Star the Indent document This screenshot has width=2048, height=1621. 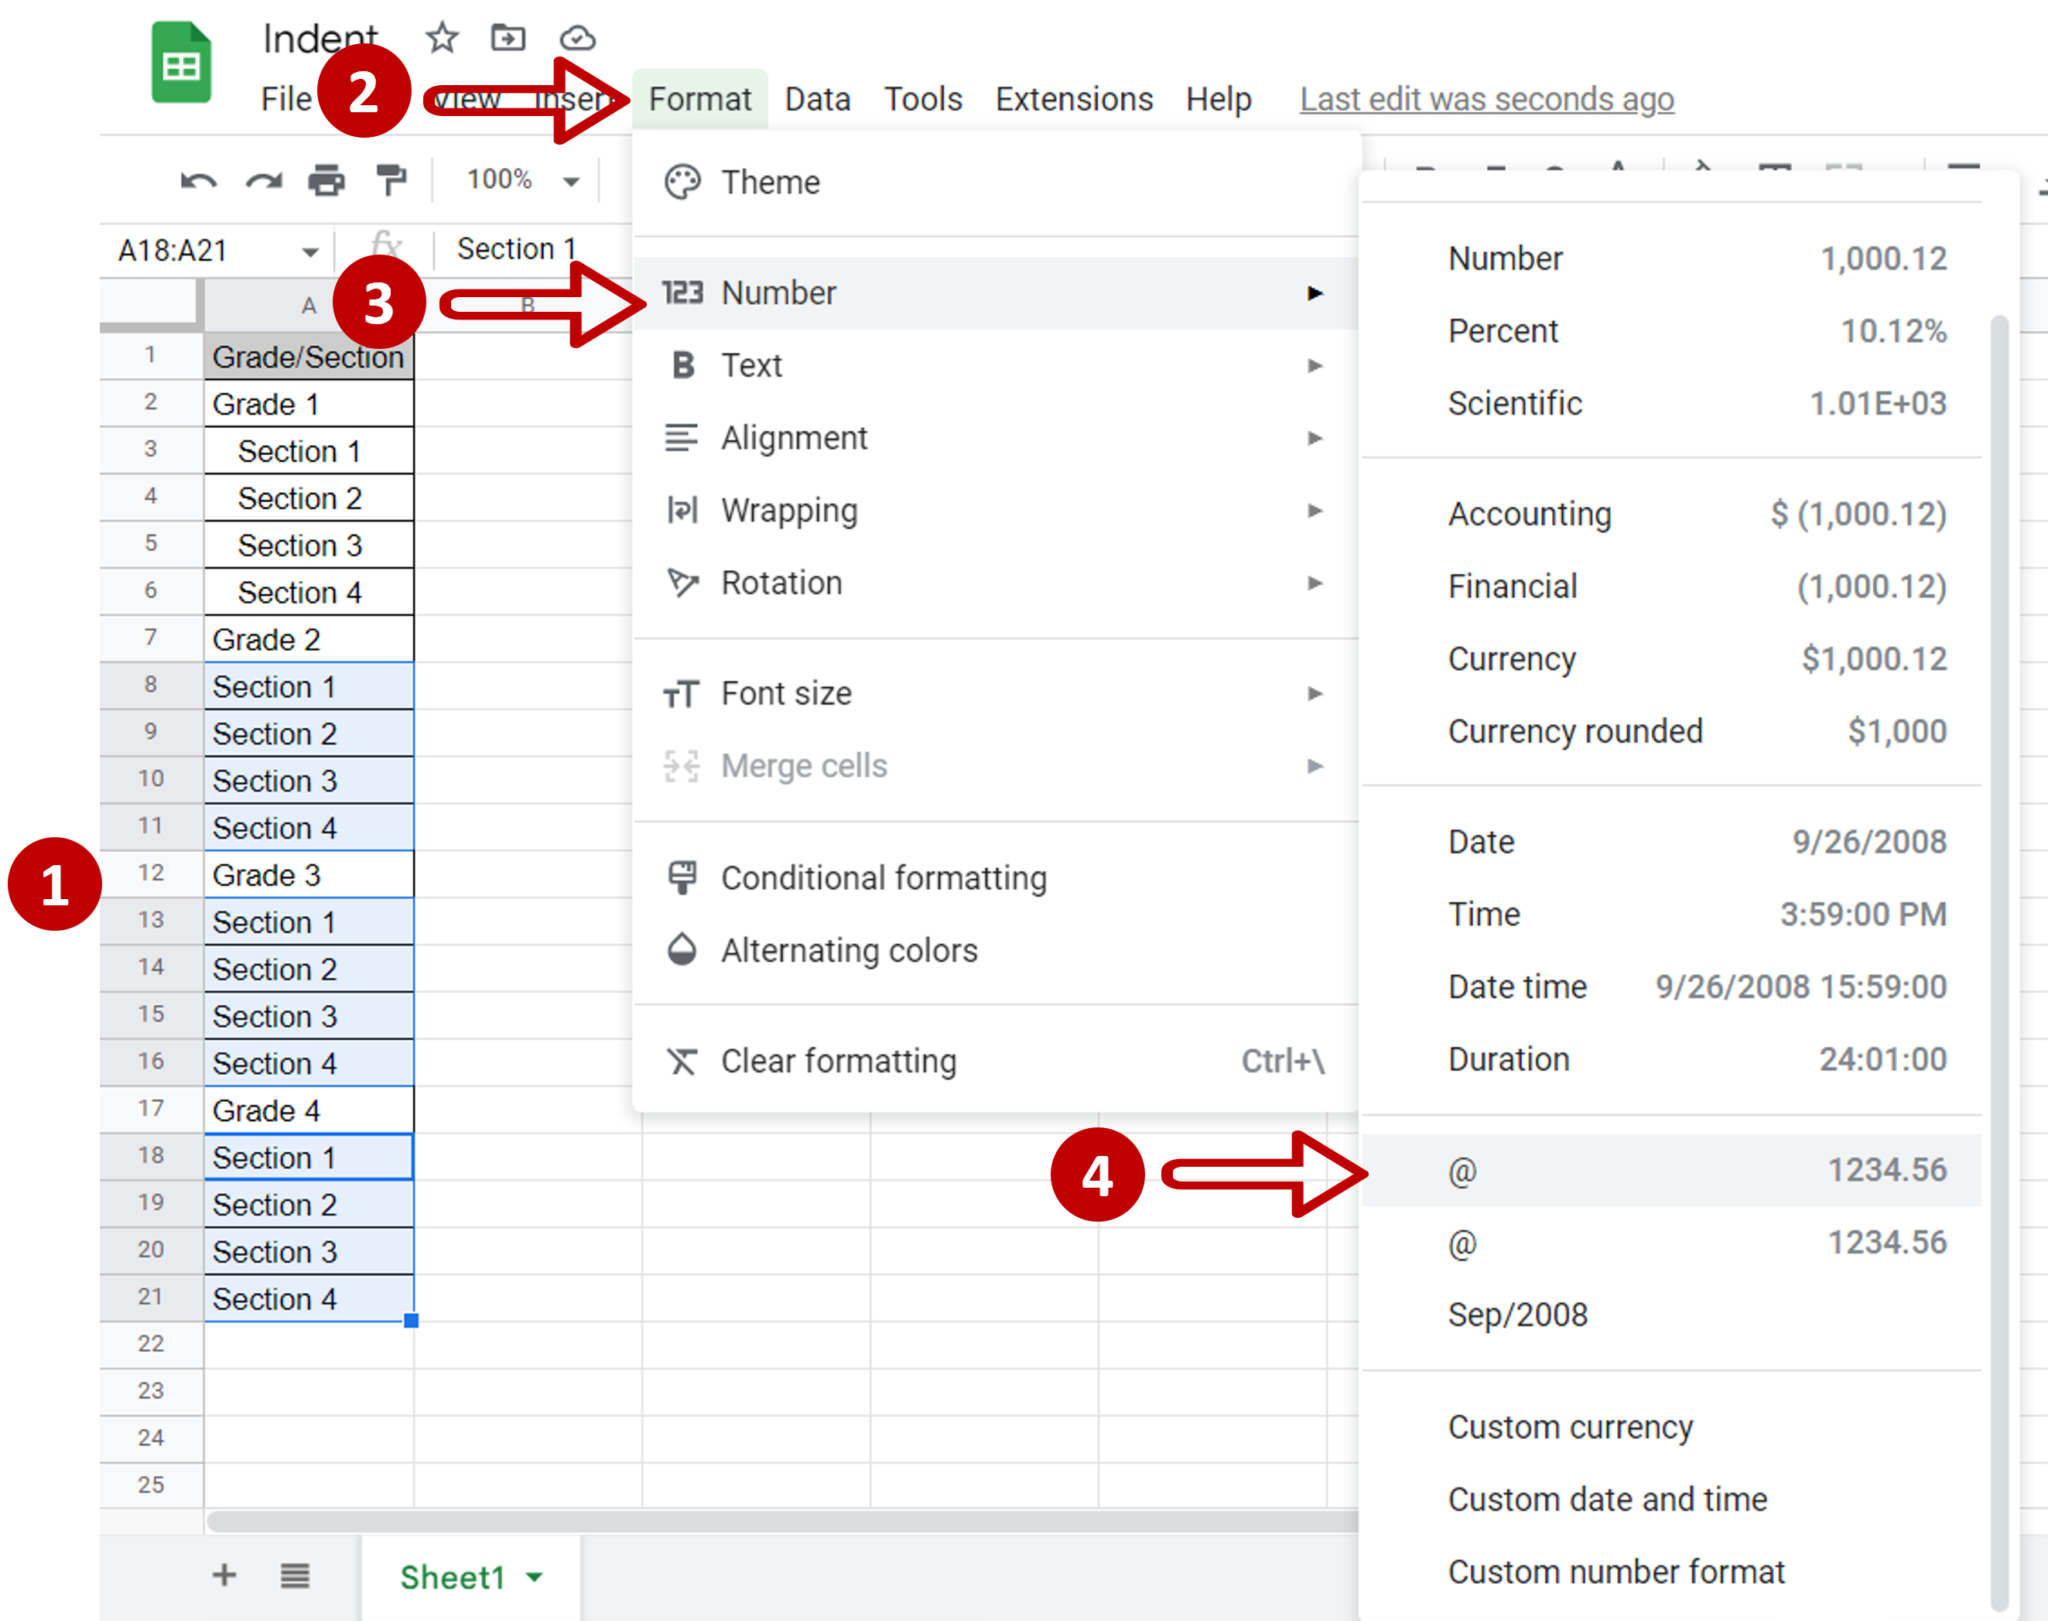click(441, 38)
